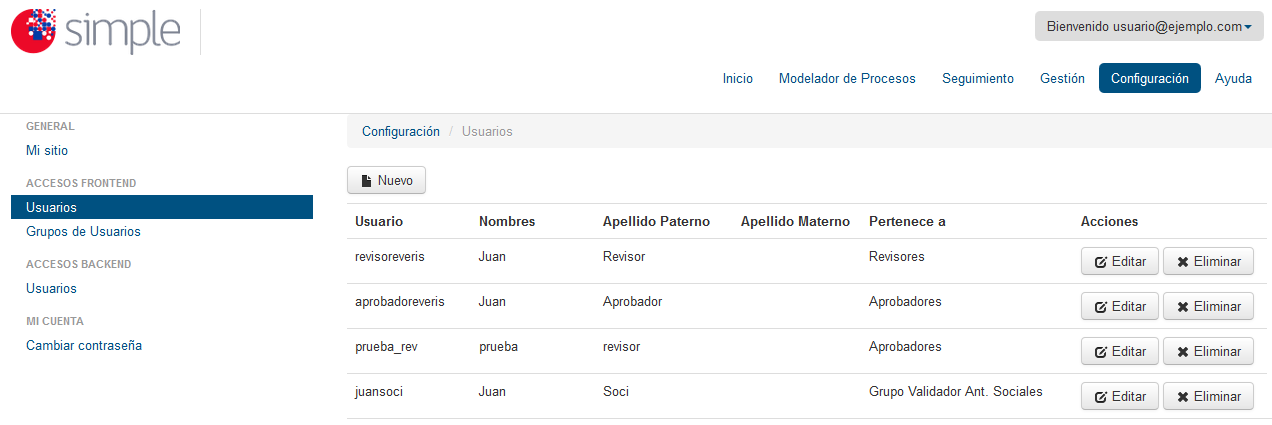Click the file icon on the Nuevo button
Screen dimensions: 1272x425
pos(366,181)
